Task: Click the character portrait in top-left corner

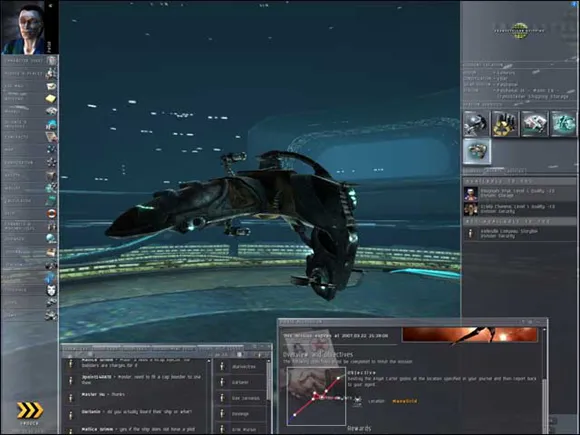Action: (24, 28)
